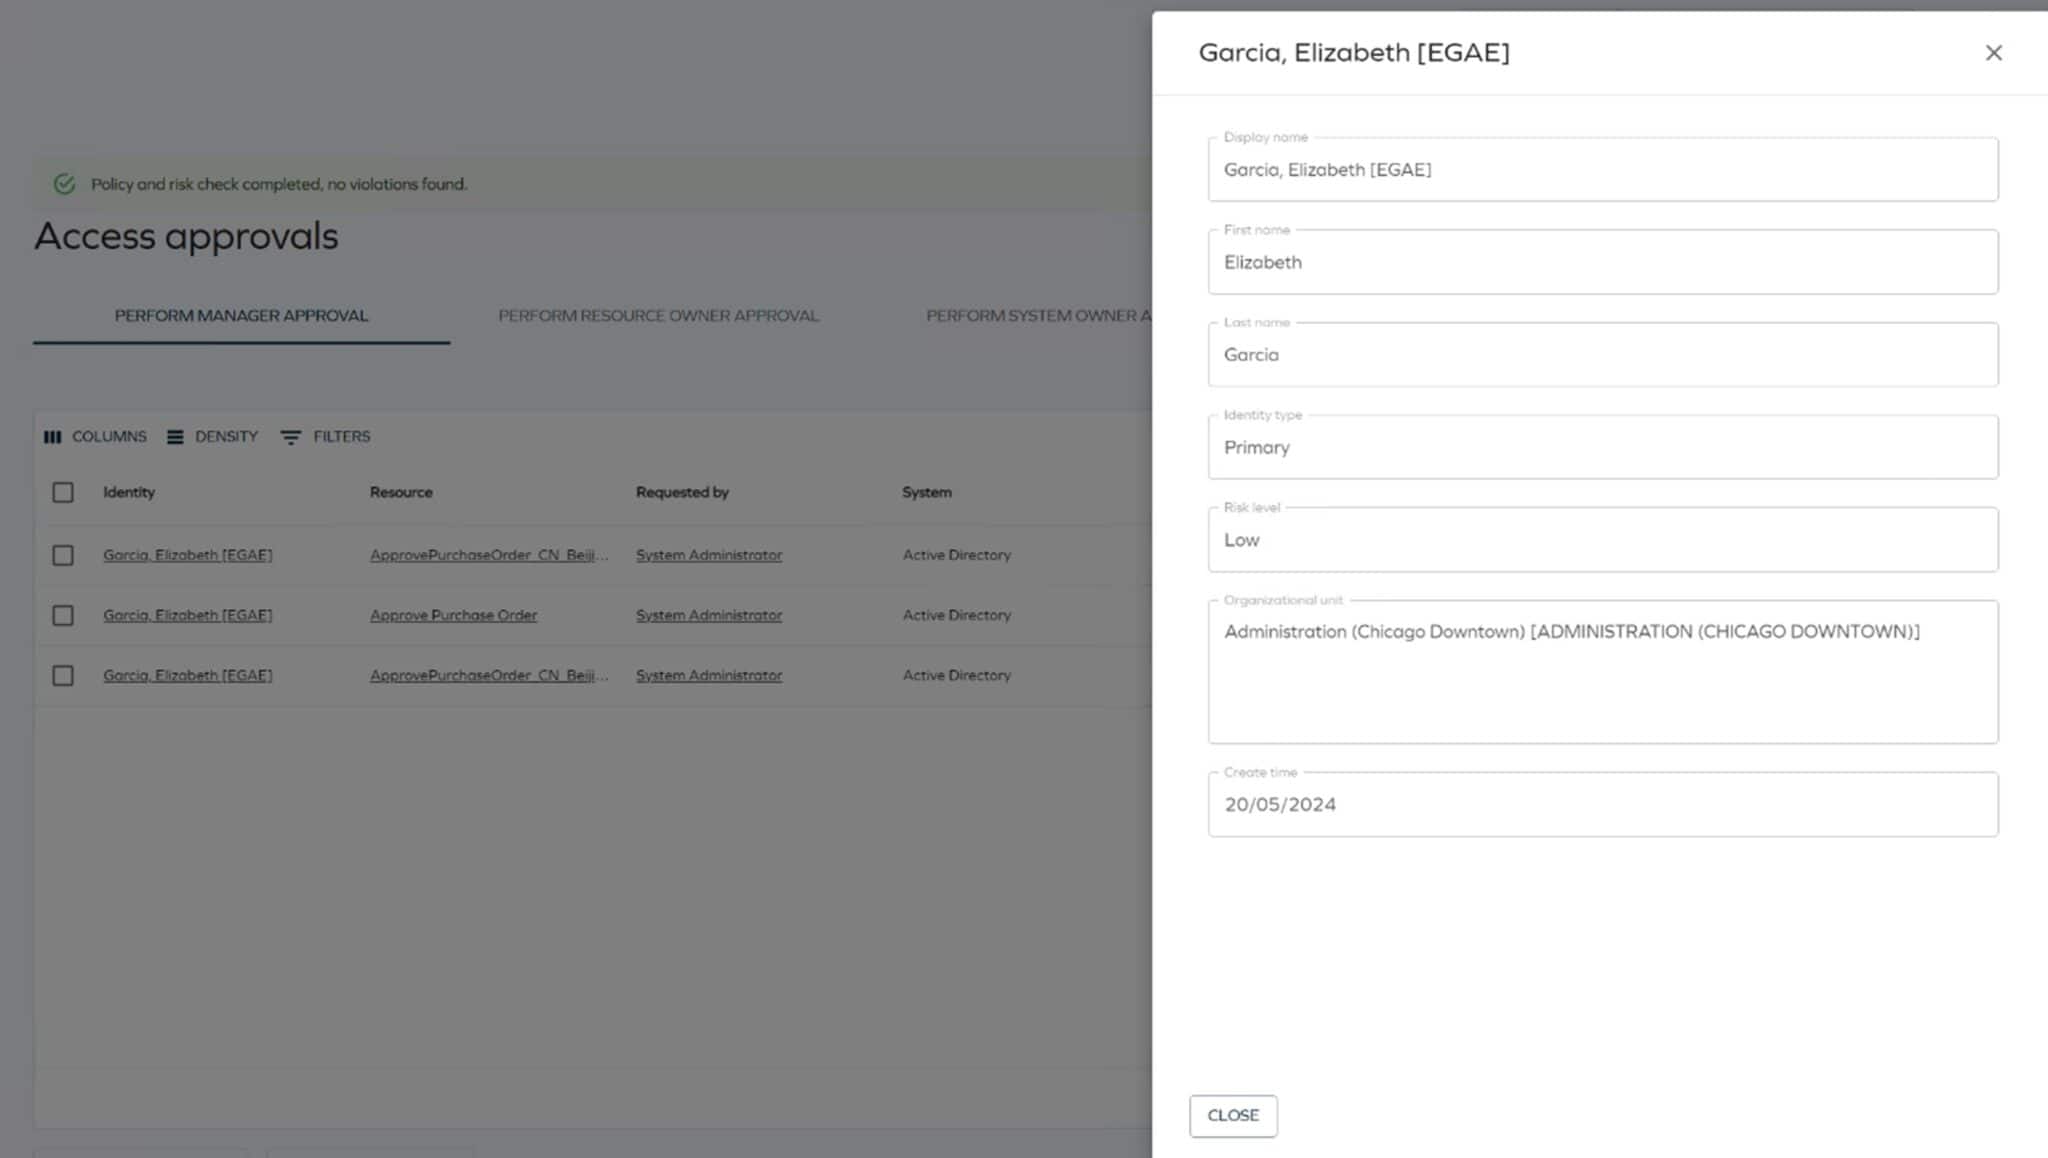
Task: Check the Approve Purchase Order row checkbox
Action: 63,615
